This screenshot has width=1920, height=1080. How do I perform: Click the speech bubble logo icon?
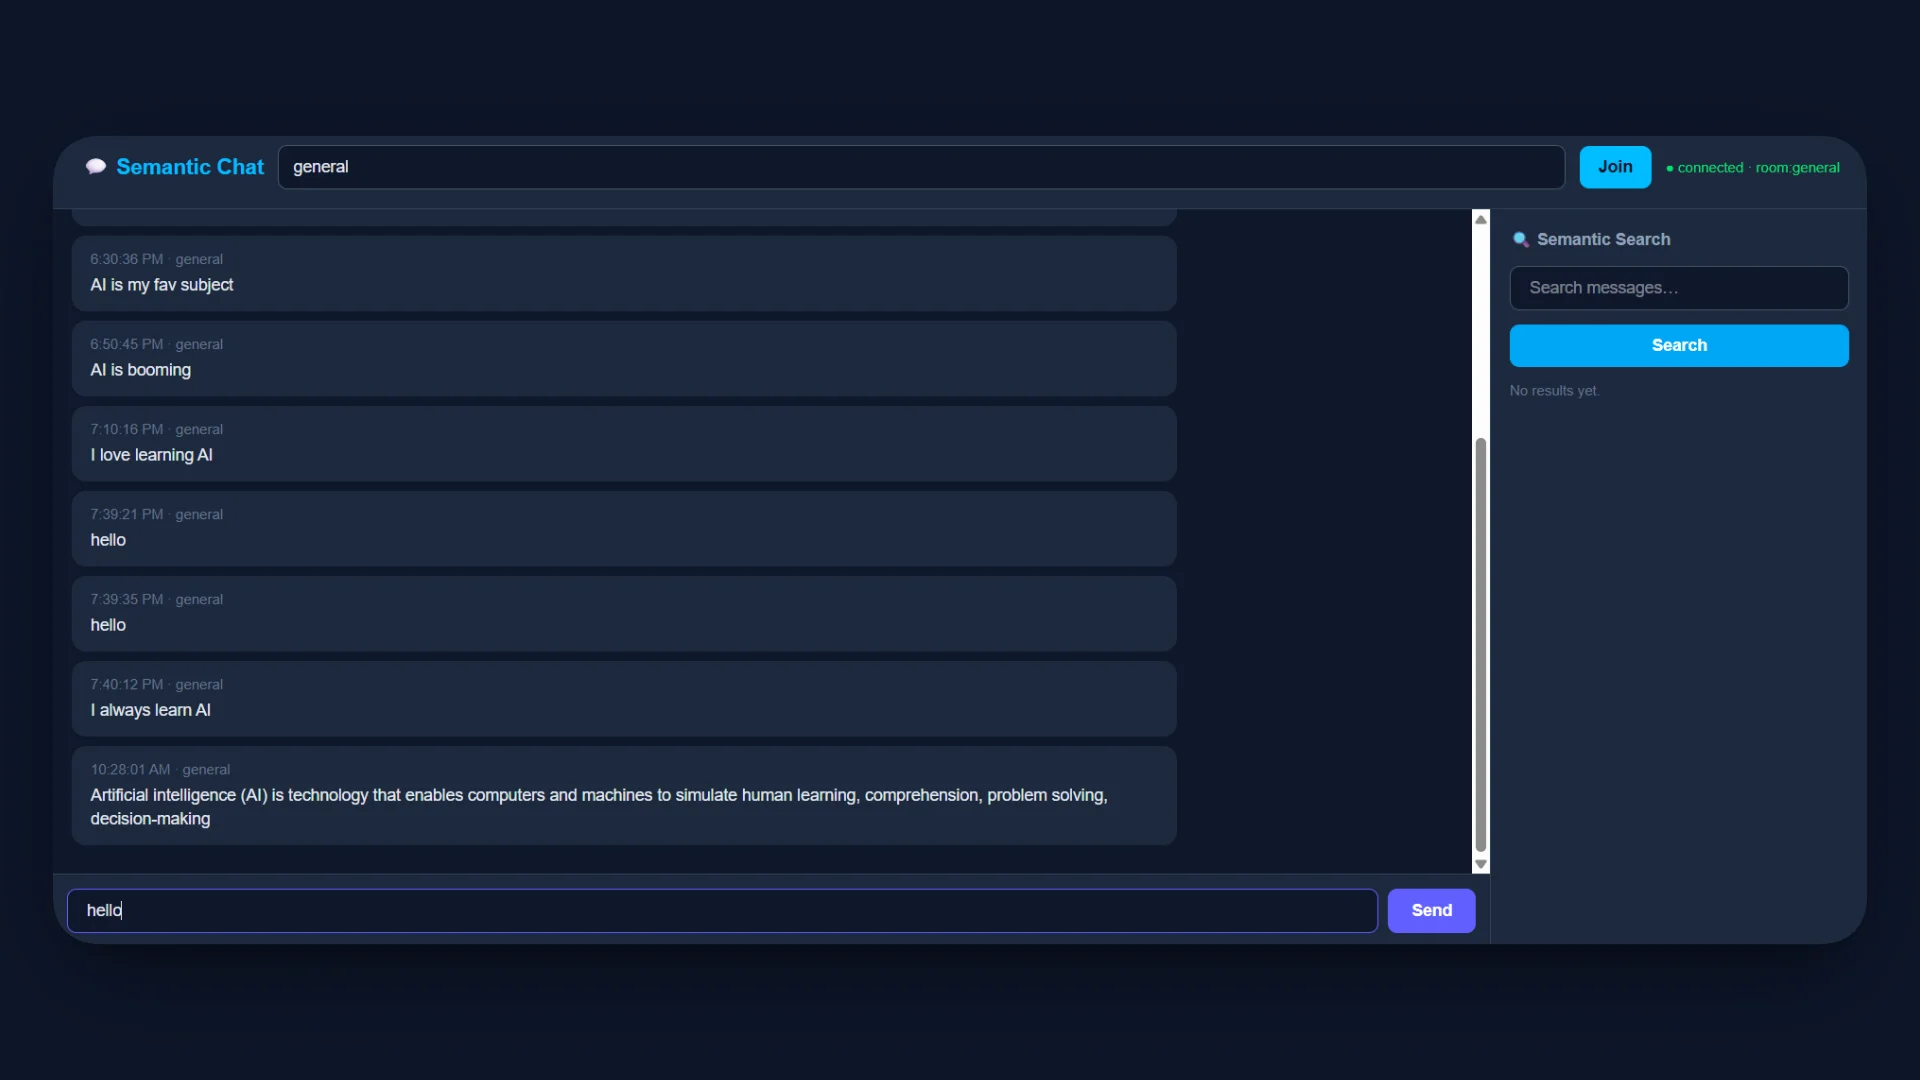96,166
